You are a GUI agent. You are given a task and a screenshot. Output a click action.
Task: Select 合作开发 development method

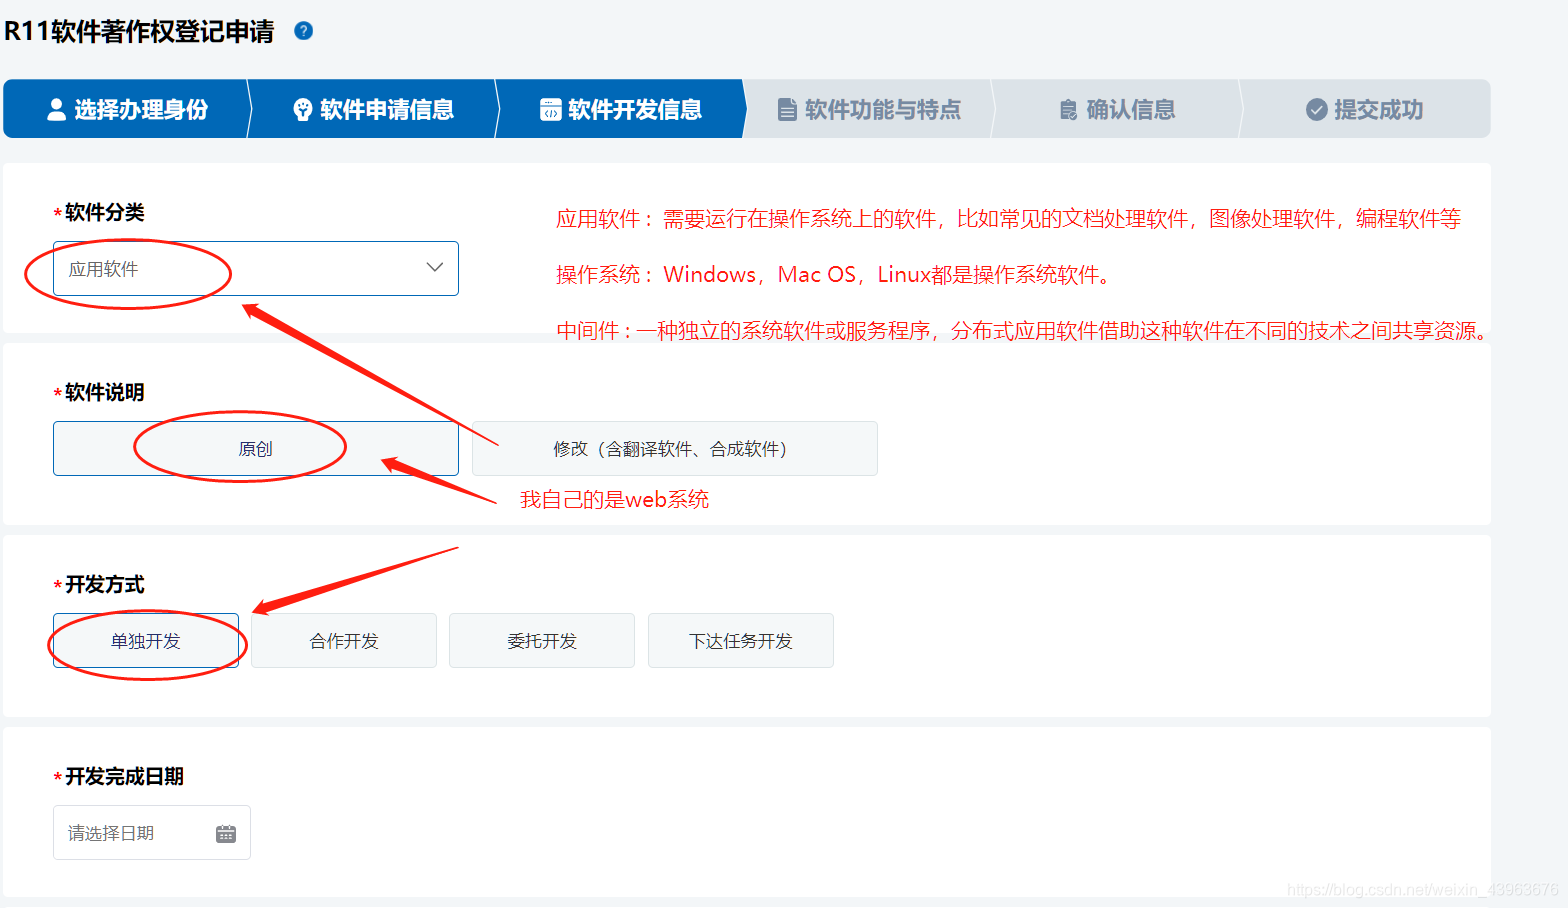coord(344,641)
